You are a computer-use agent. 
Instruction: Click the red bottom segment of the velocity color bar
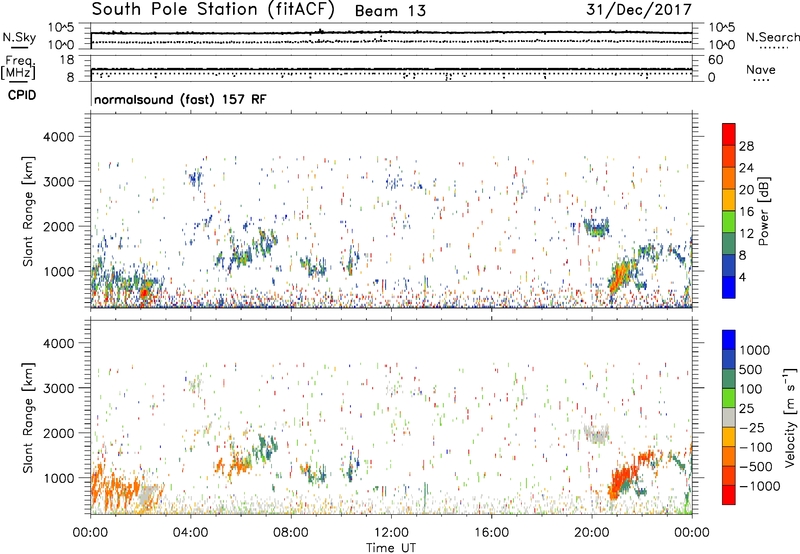click(729, 495)
